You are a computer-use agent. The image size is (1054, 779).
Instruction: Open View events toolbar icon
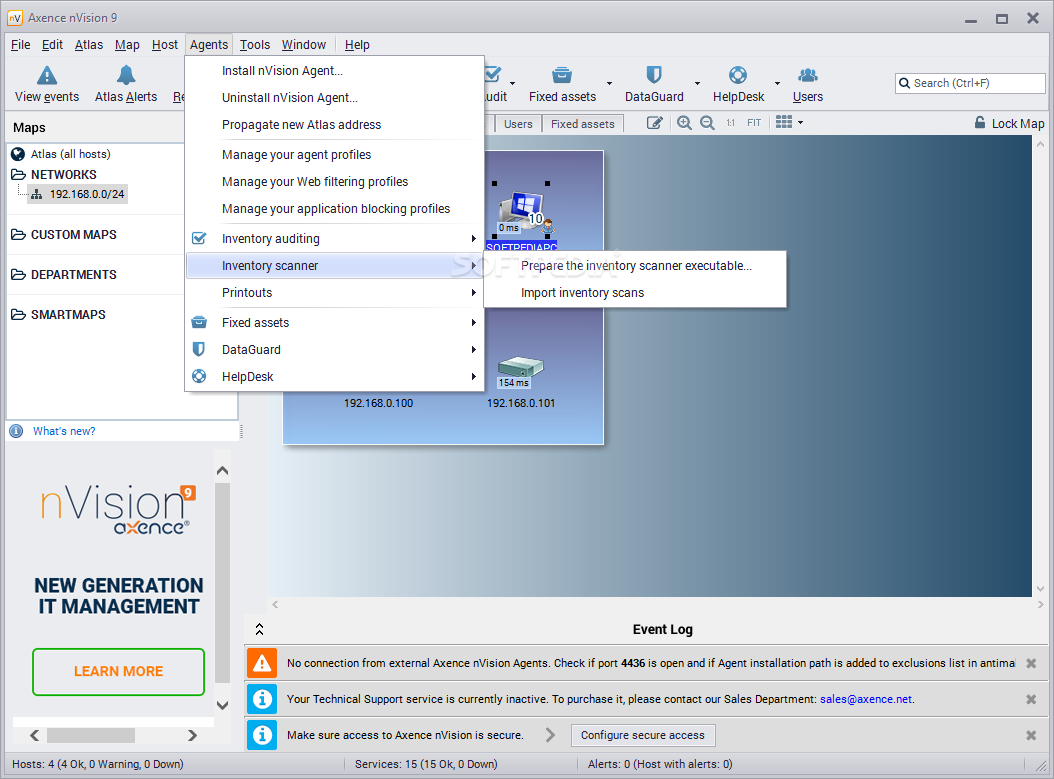[47, 75]
